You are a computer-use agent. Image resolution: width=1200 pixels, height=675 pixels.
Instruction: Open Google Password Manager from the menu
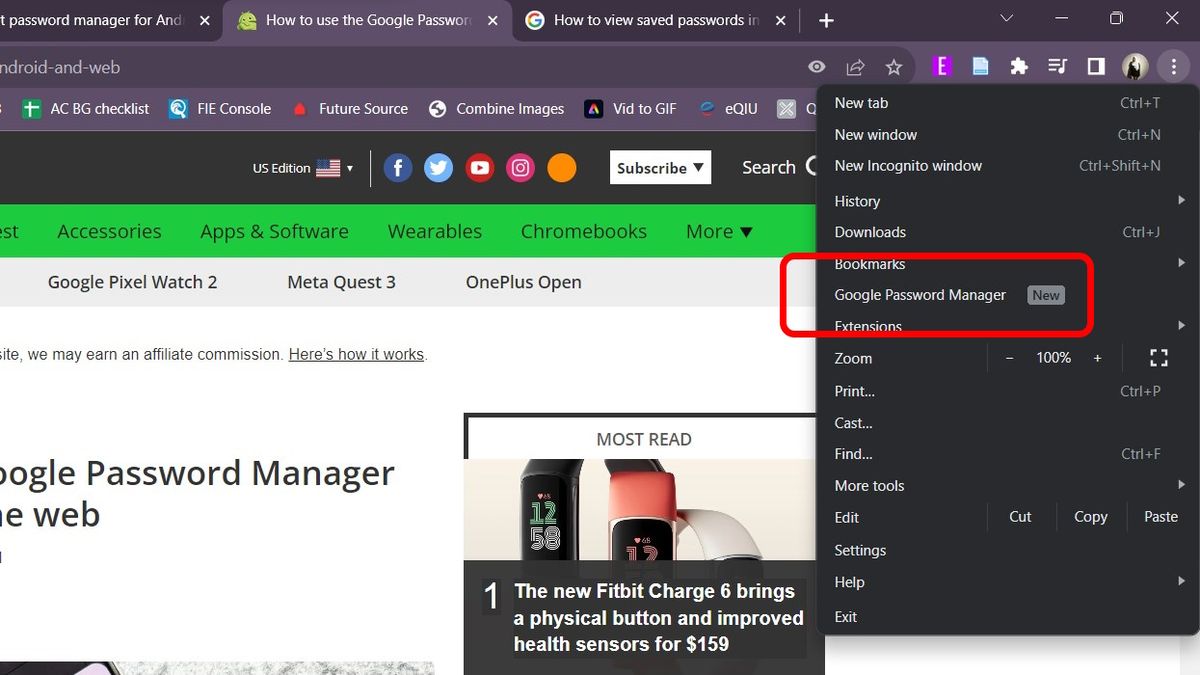(920, 295)
